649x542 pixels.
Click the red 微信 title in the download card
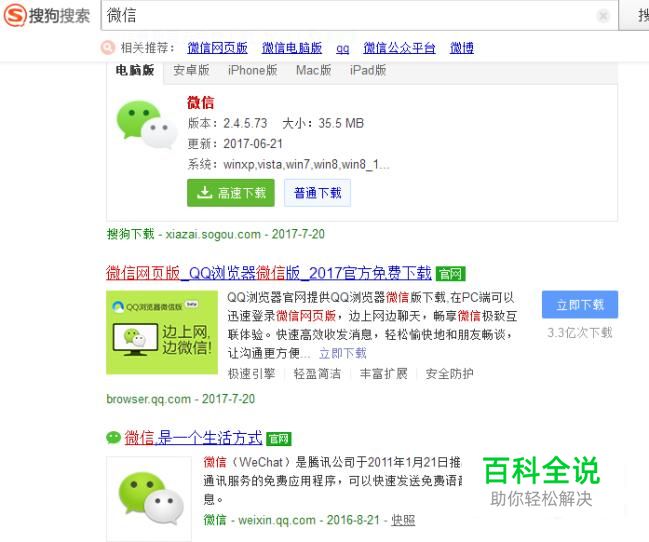pos(201,102)
